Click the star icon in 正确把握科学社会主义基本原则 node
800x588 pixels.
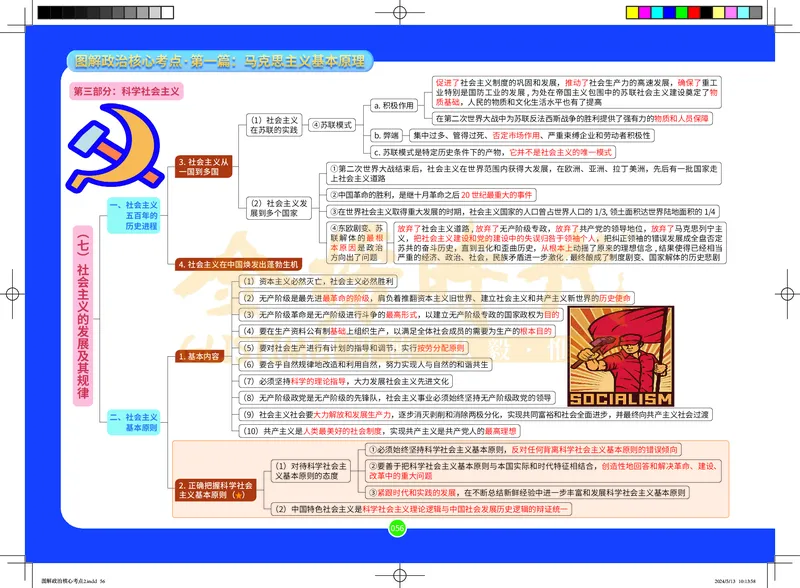pos(236,495)
